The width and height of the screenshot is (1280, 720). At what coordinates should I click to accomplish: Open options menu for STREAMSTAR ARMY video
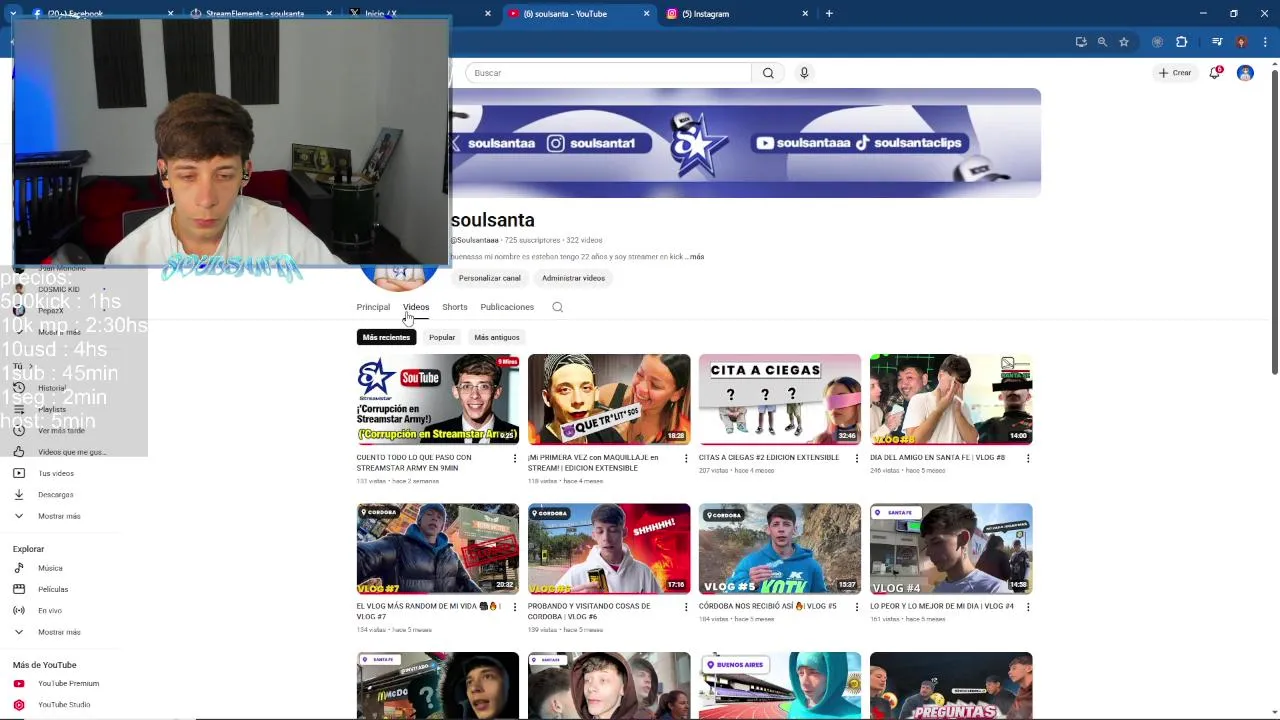point(515,458)
